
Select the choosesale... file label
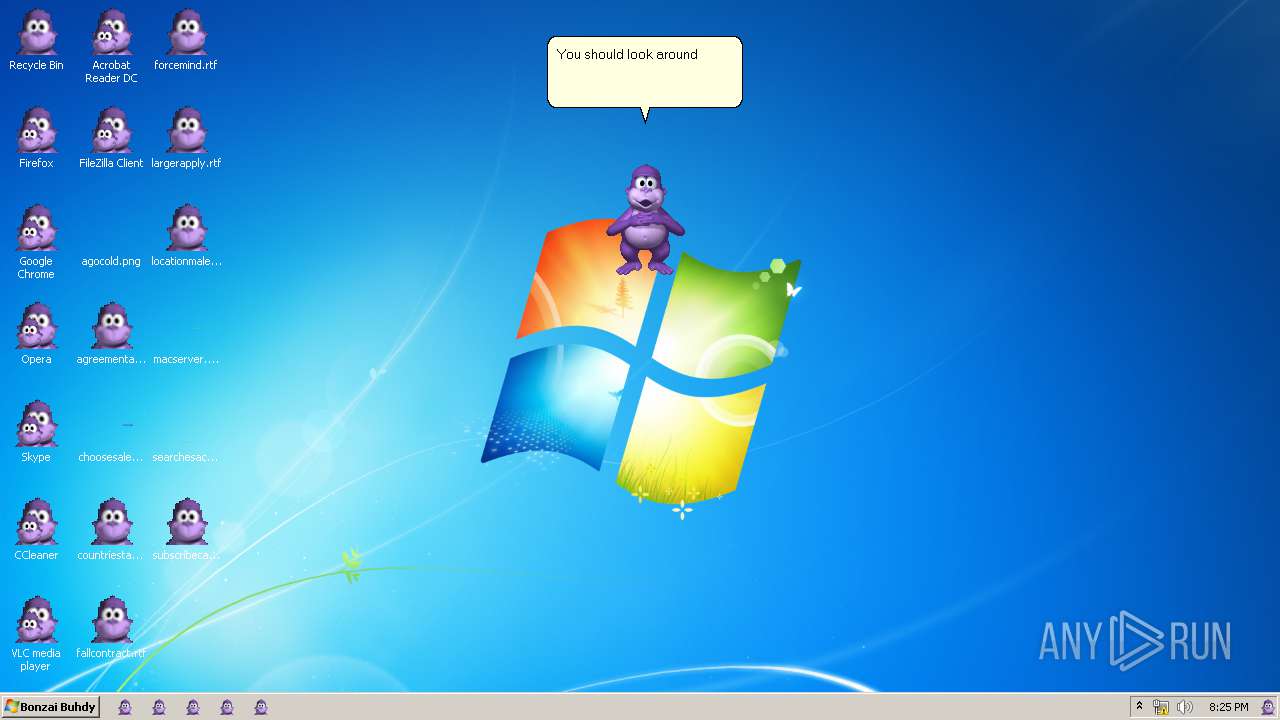click(111, 457)
